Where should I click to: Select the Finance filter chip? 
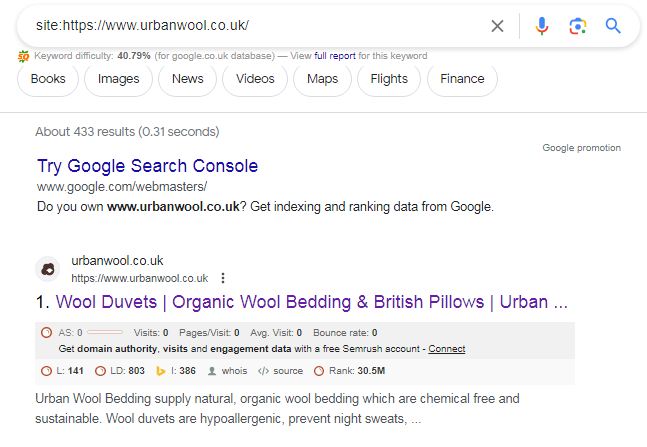(462, 79)
